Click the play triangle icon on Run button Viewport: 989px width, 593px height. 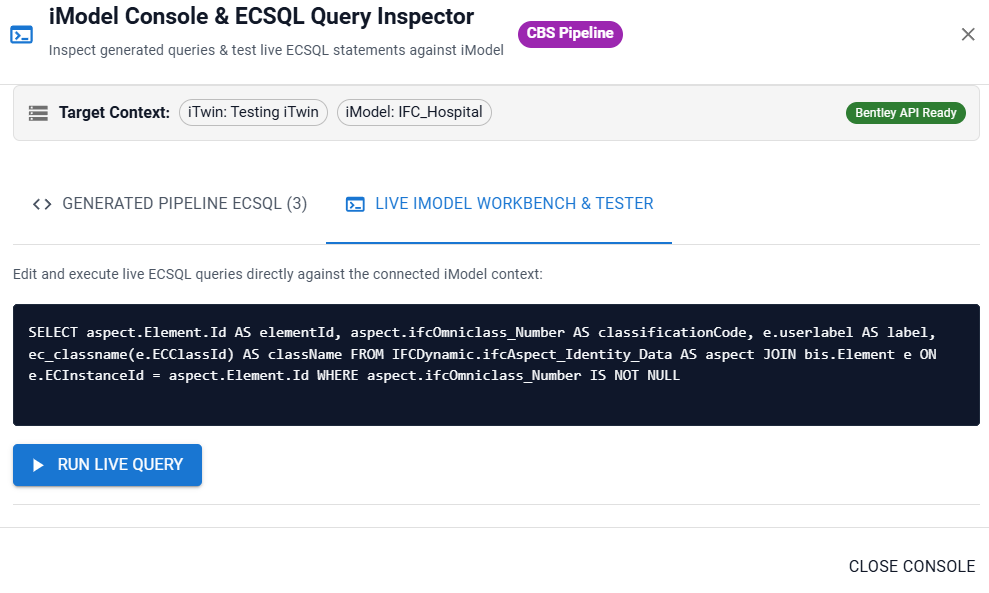tap(38, 465)
